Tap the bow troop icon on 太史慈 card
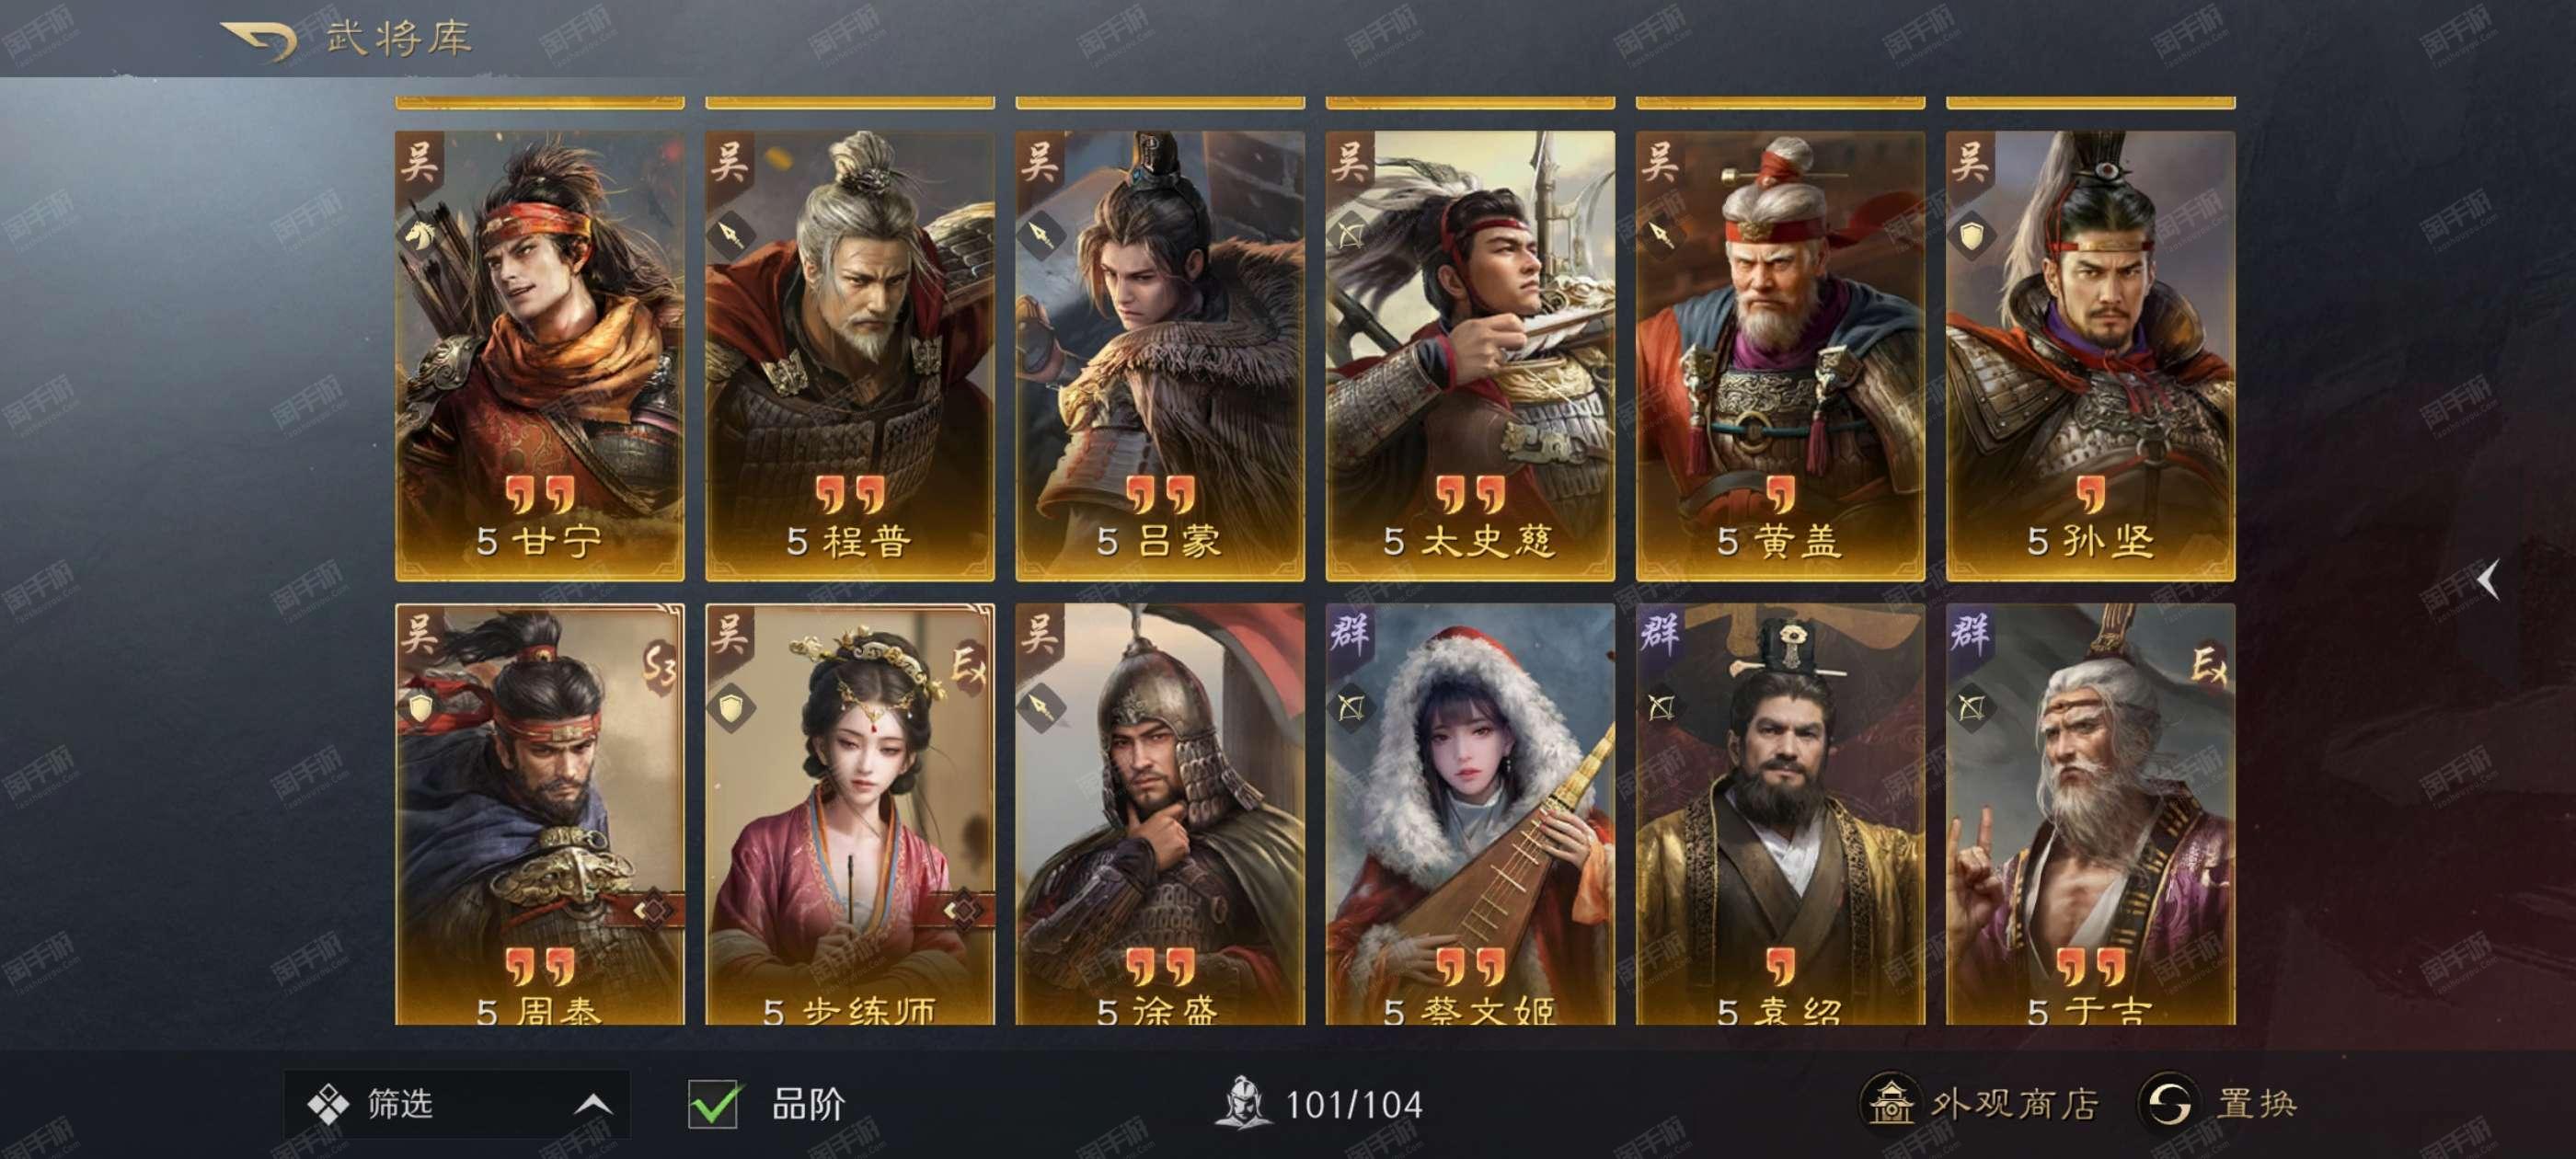2576x1159 pixels. [x=1350, y=236]
